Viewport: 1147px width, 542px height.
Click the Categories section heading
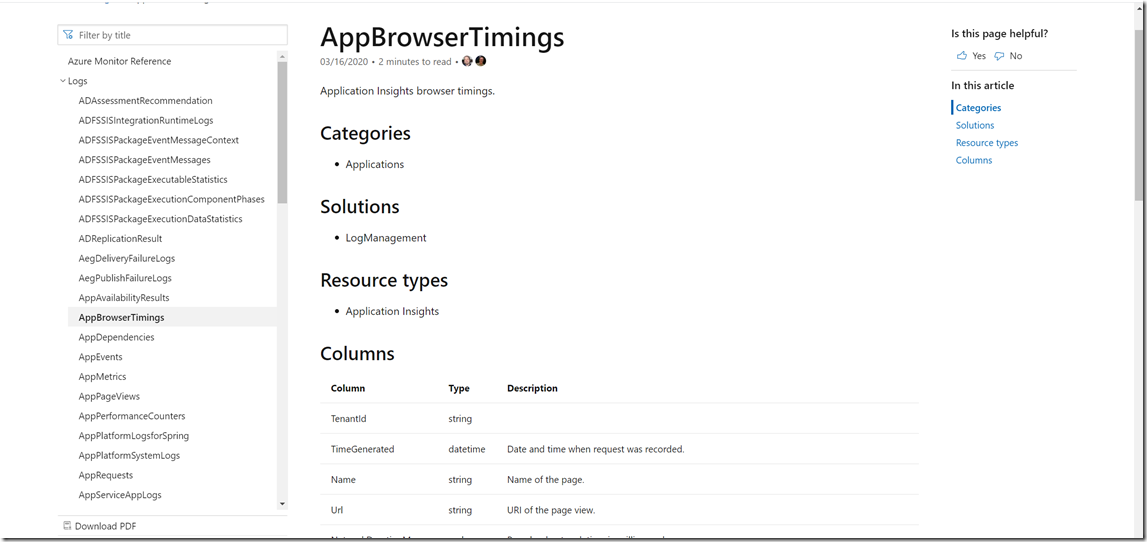(365, 134)
